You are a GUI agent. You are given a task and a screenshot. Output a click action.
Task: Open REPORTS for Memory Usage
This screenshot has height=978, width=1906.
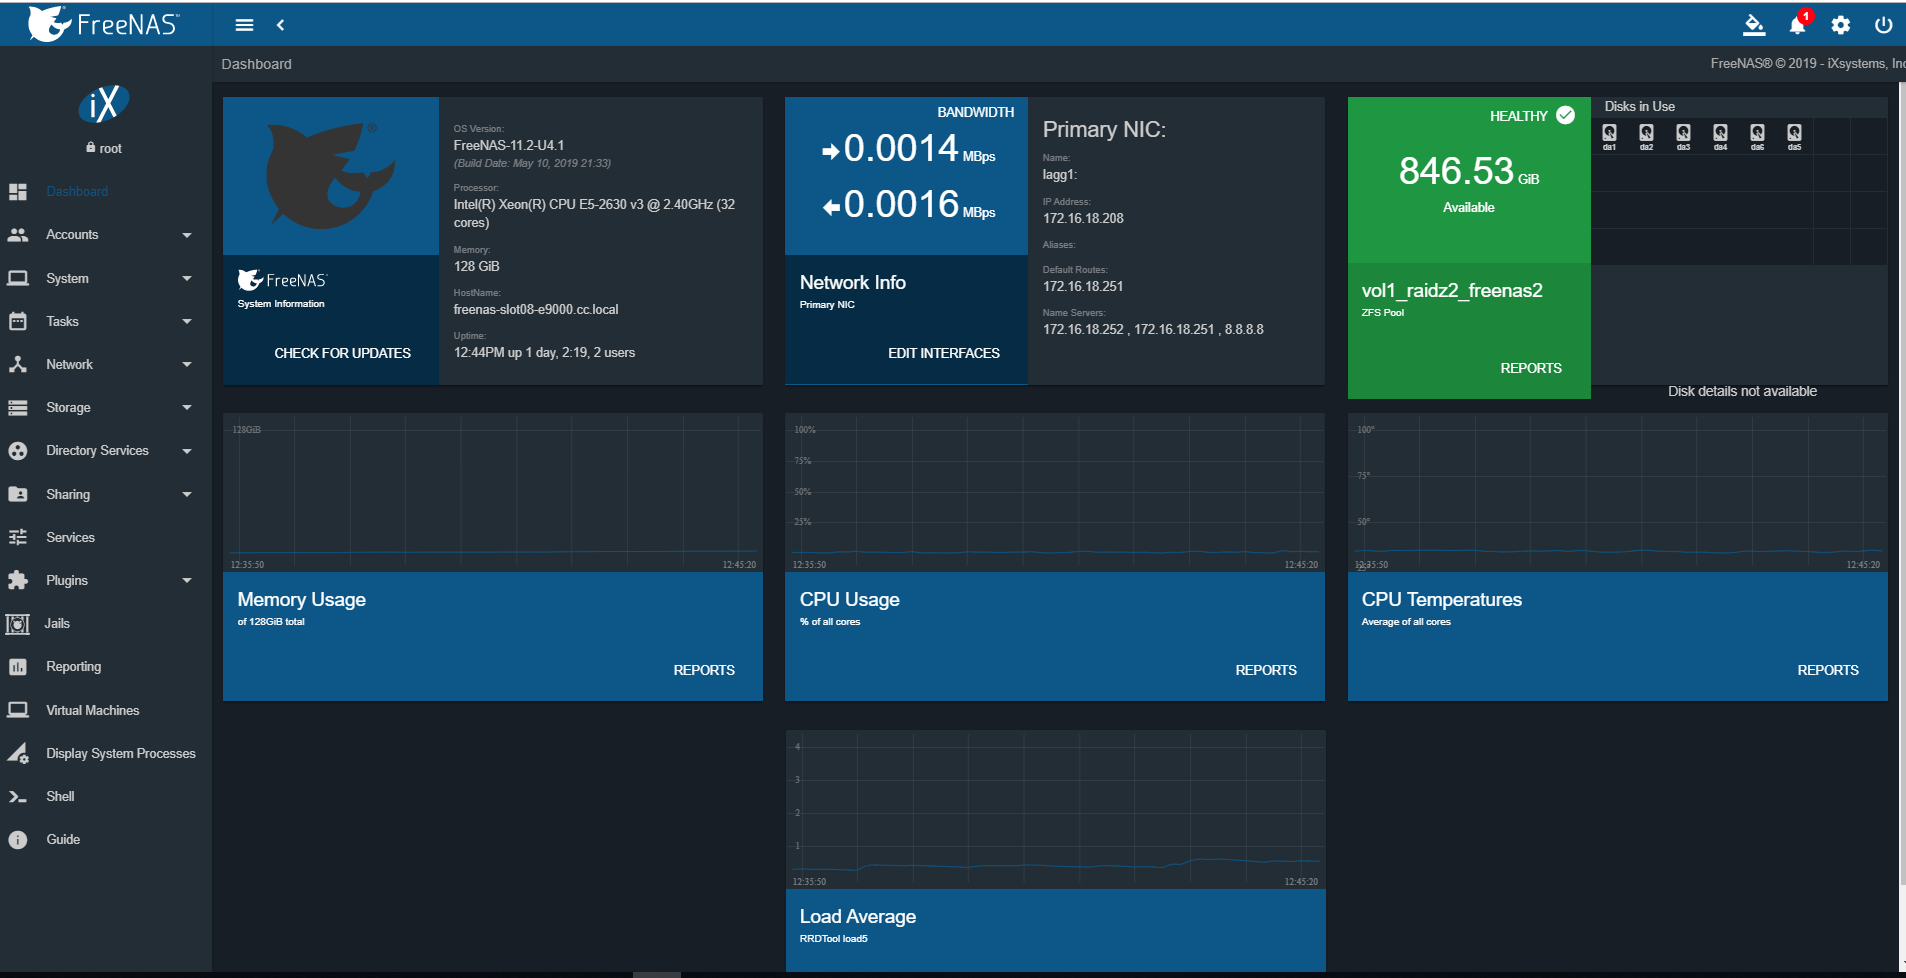704,670
